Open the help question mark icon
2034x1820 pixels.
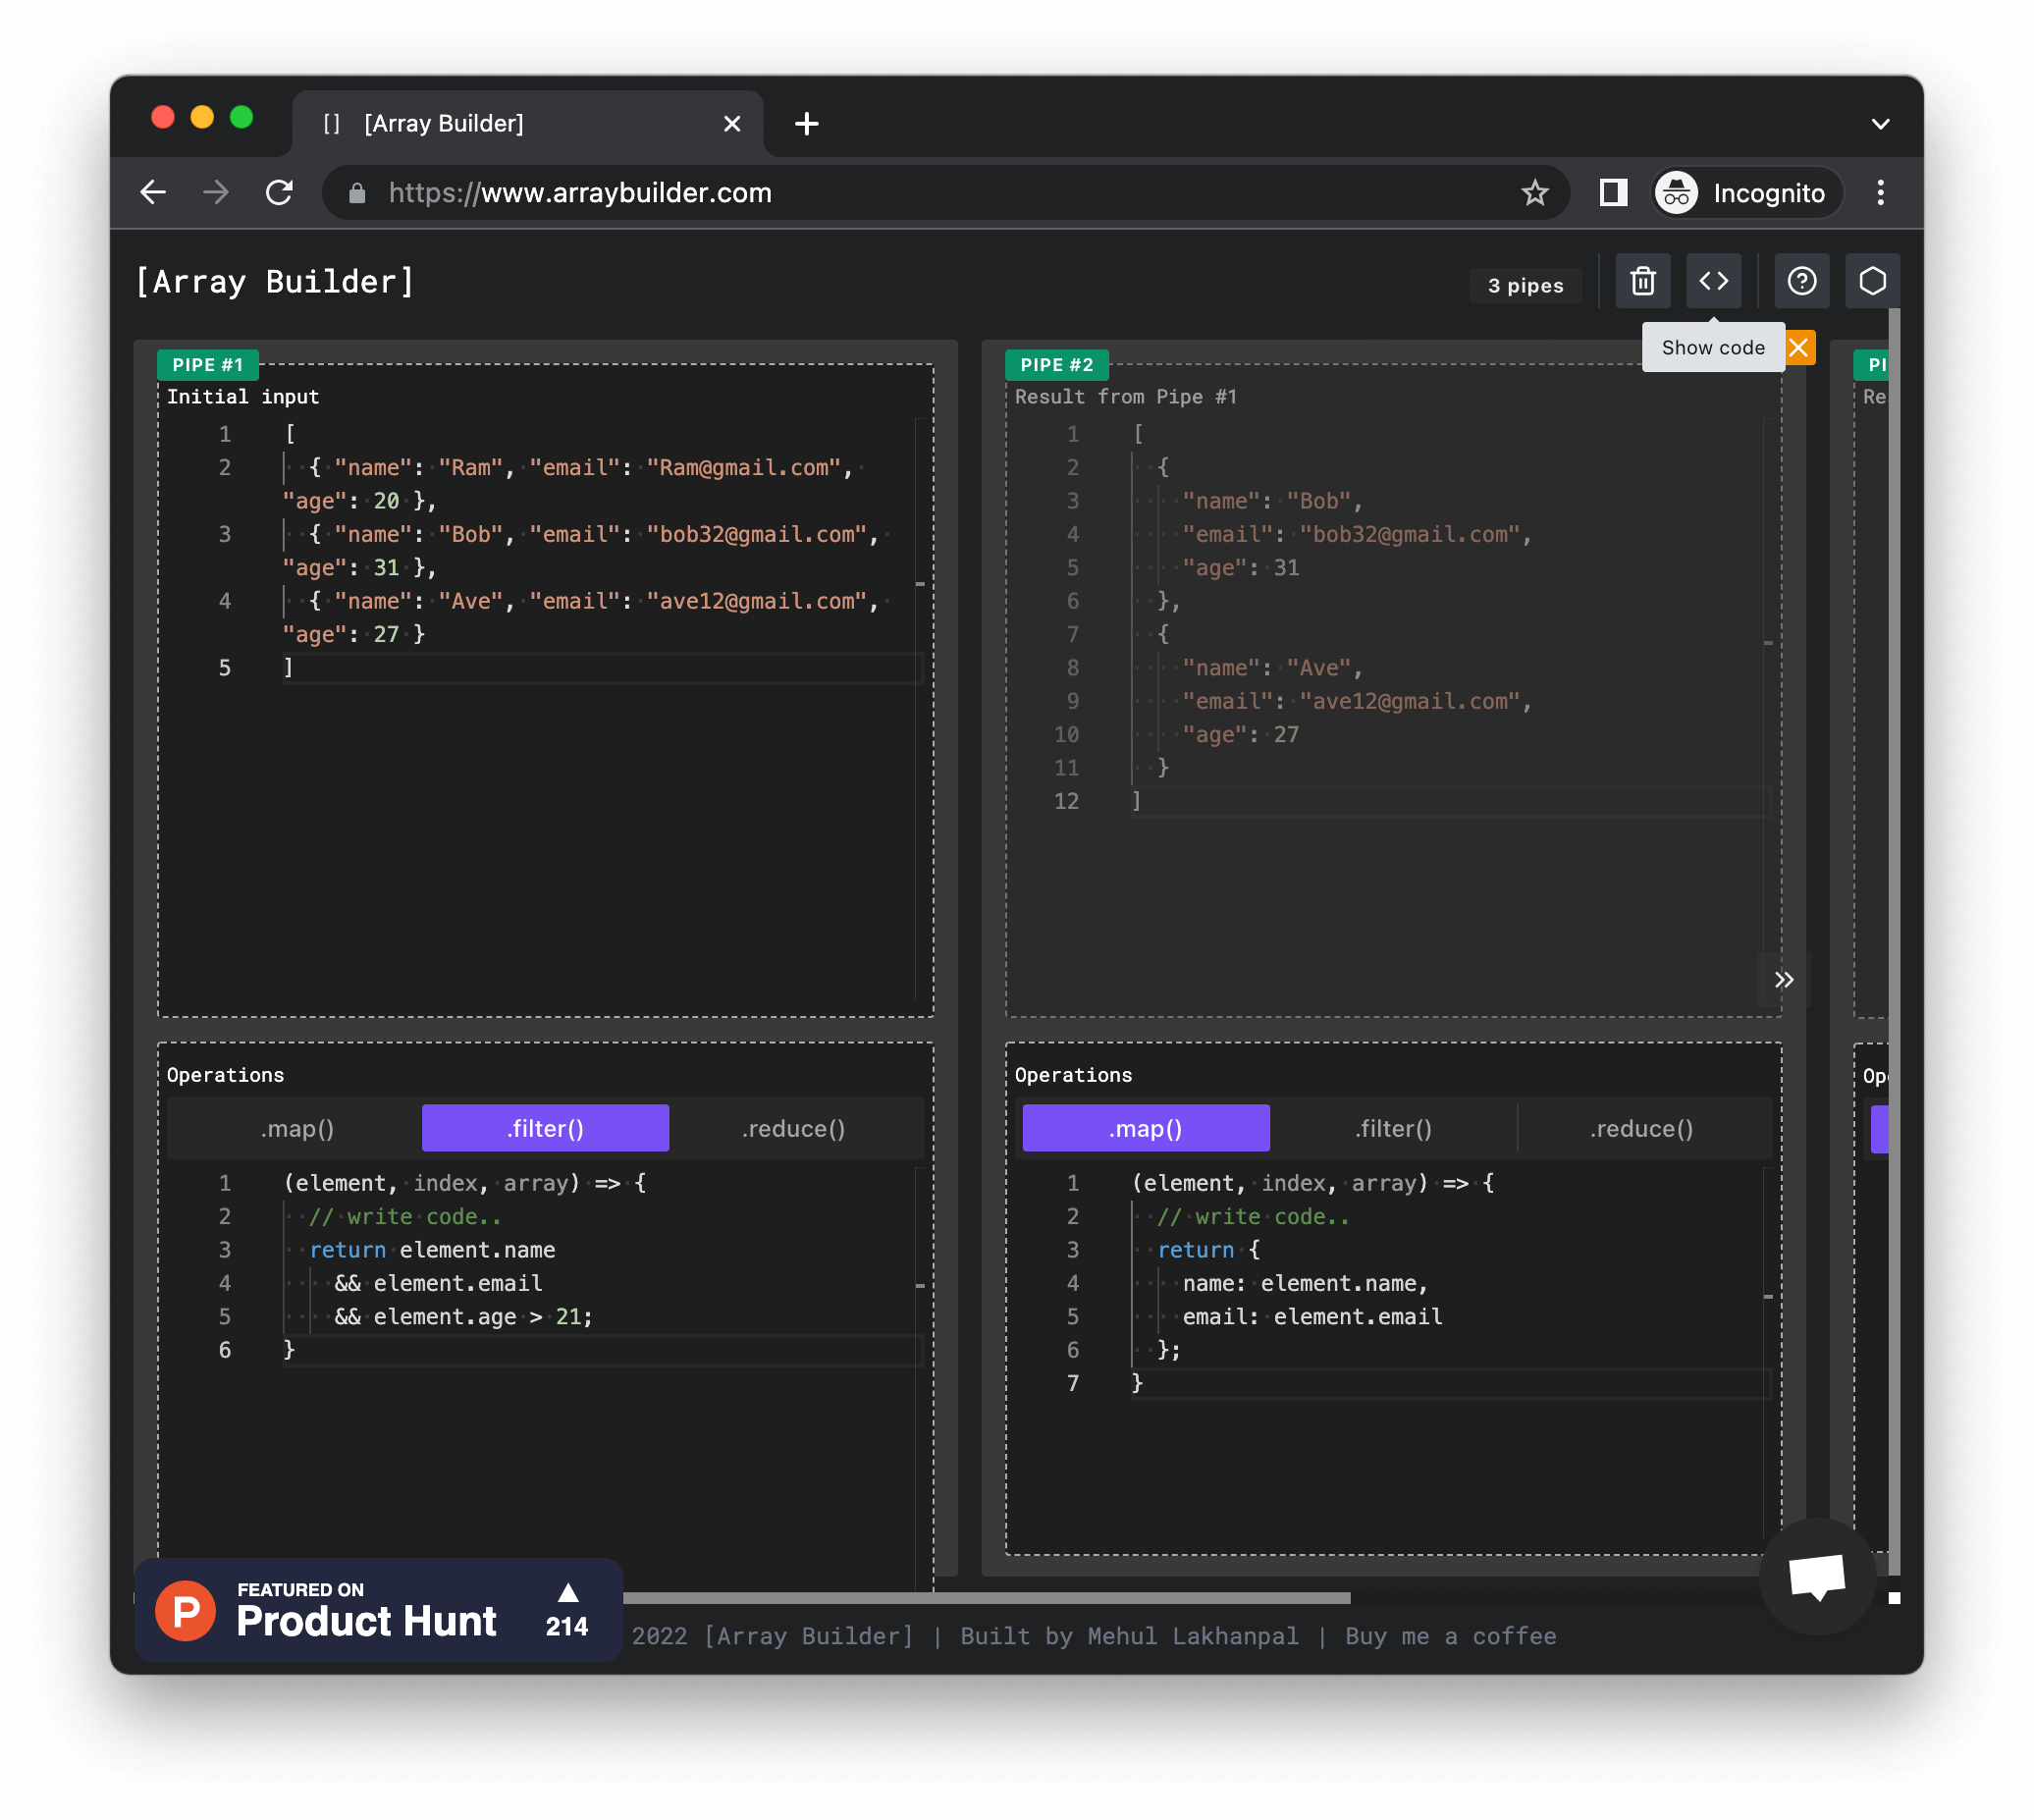tap(1801, 281)
